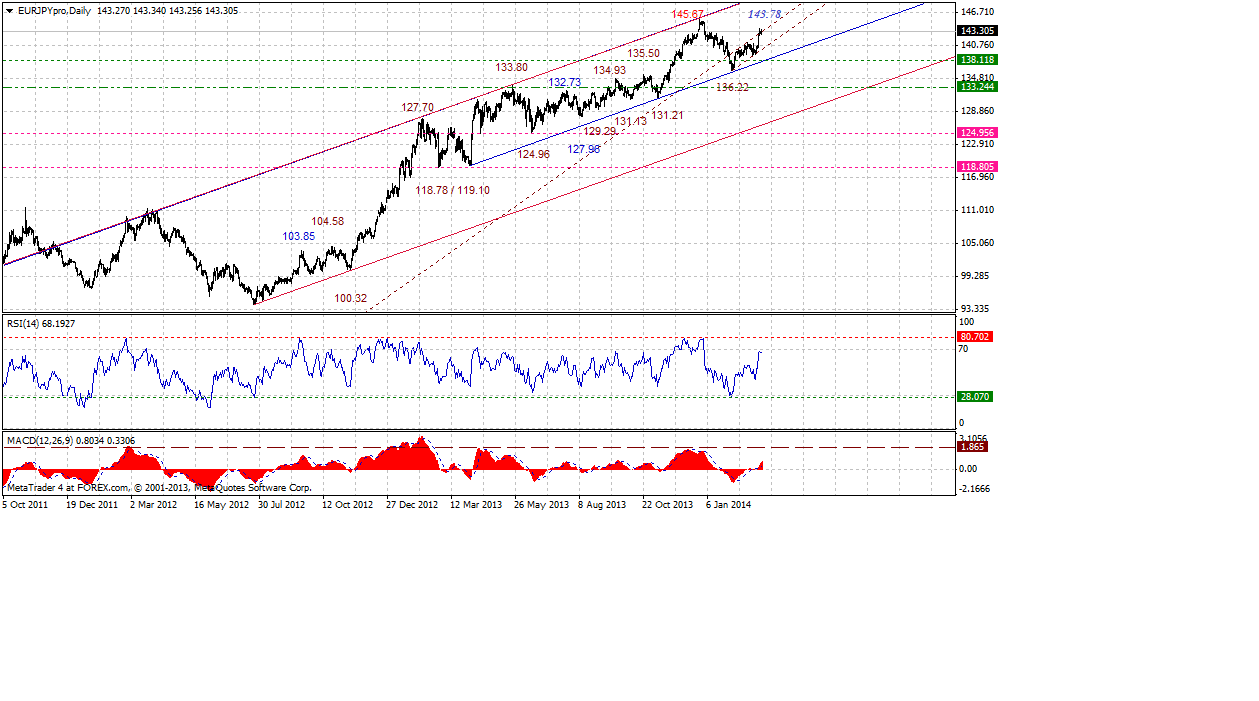Click the 135.50 price annotation
Viewport: 1259px width, 701px height.
click(x=644, y=53)
